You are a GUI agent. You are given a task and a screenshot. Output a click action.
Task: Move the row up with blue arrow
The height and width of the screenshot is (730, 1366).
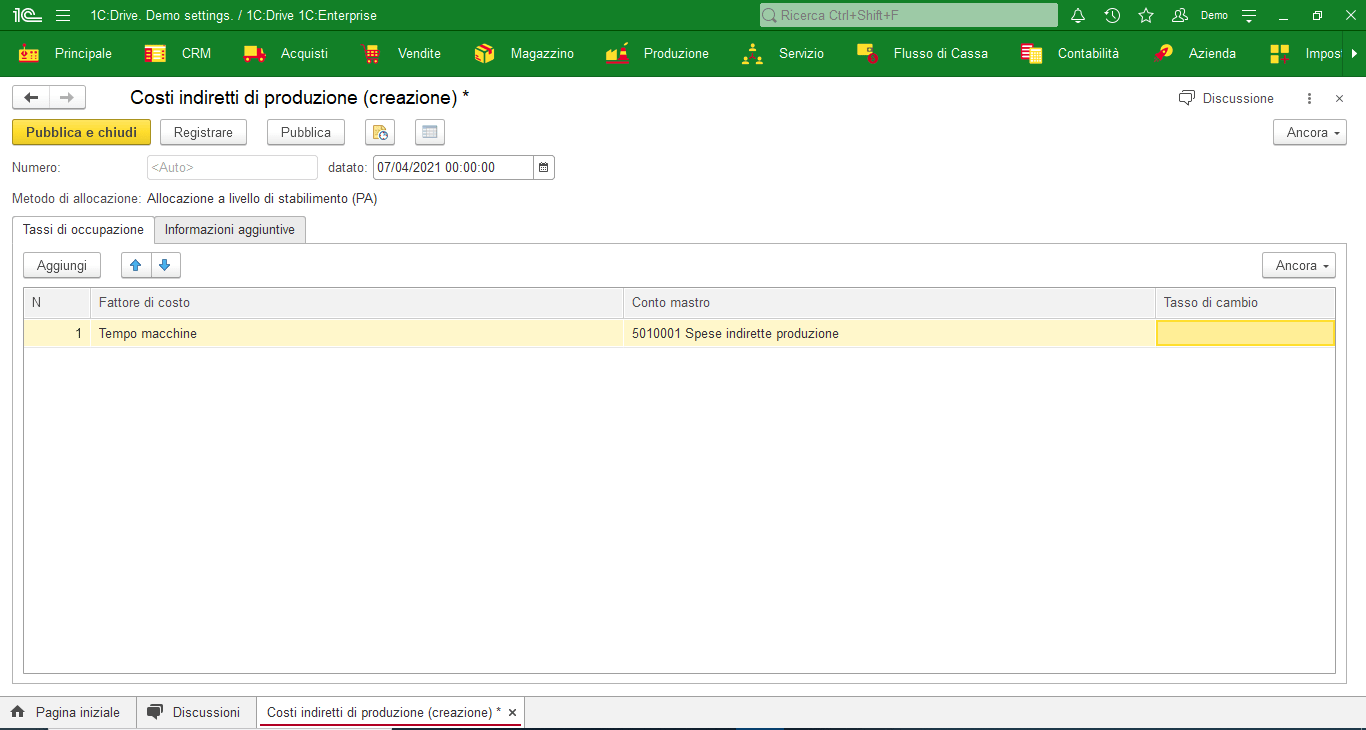[136, 265]
